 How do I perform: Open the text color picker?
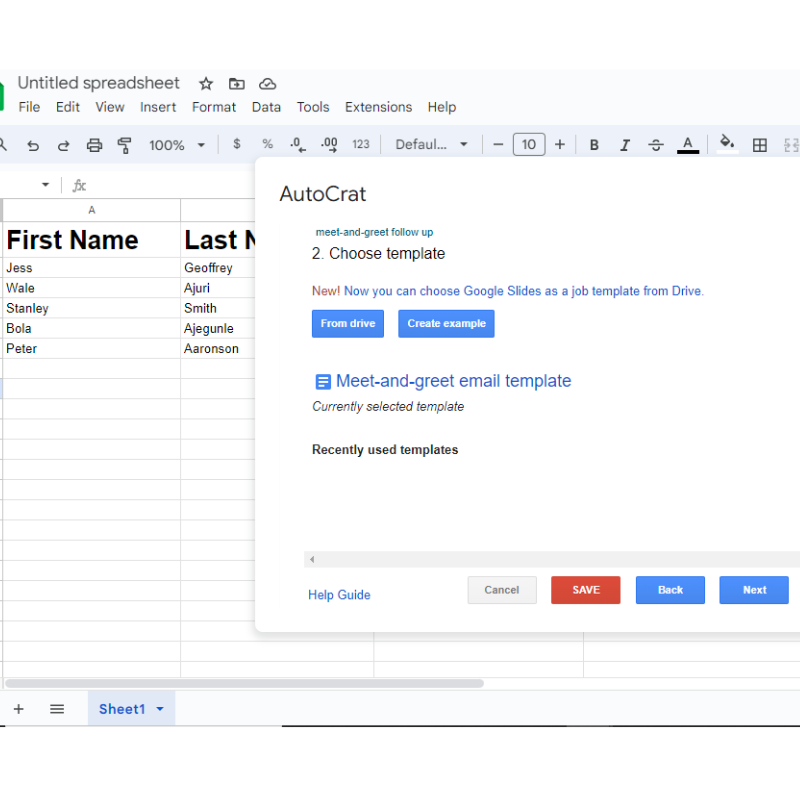click(688, 145)
